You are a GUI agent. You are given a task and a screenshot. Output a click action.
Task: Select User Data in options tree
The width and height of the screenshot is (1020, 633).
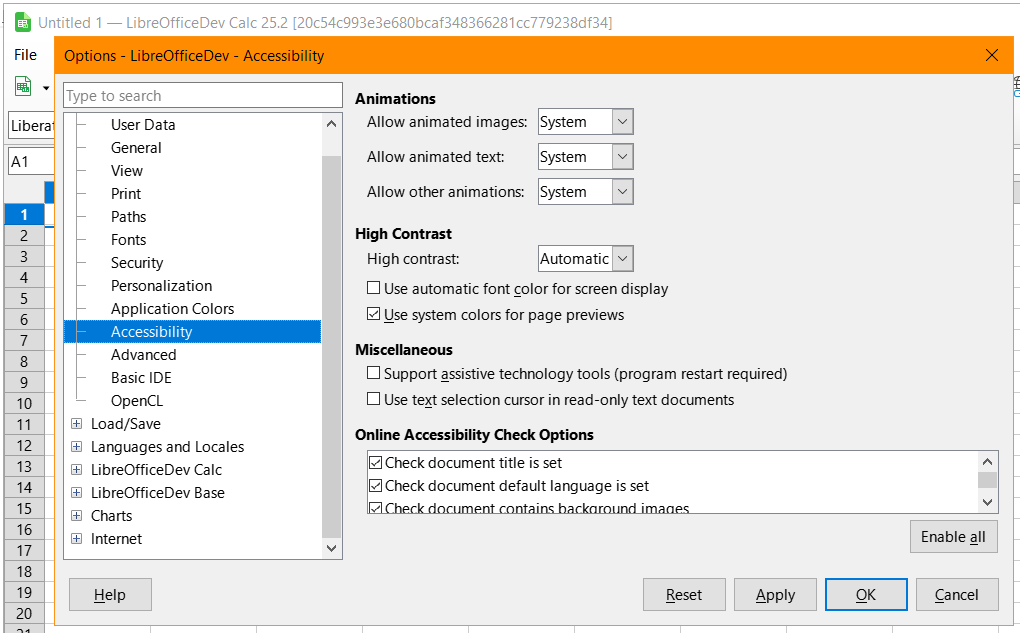click(x=142, y=125)
